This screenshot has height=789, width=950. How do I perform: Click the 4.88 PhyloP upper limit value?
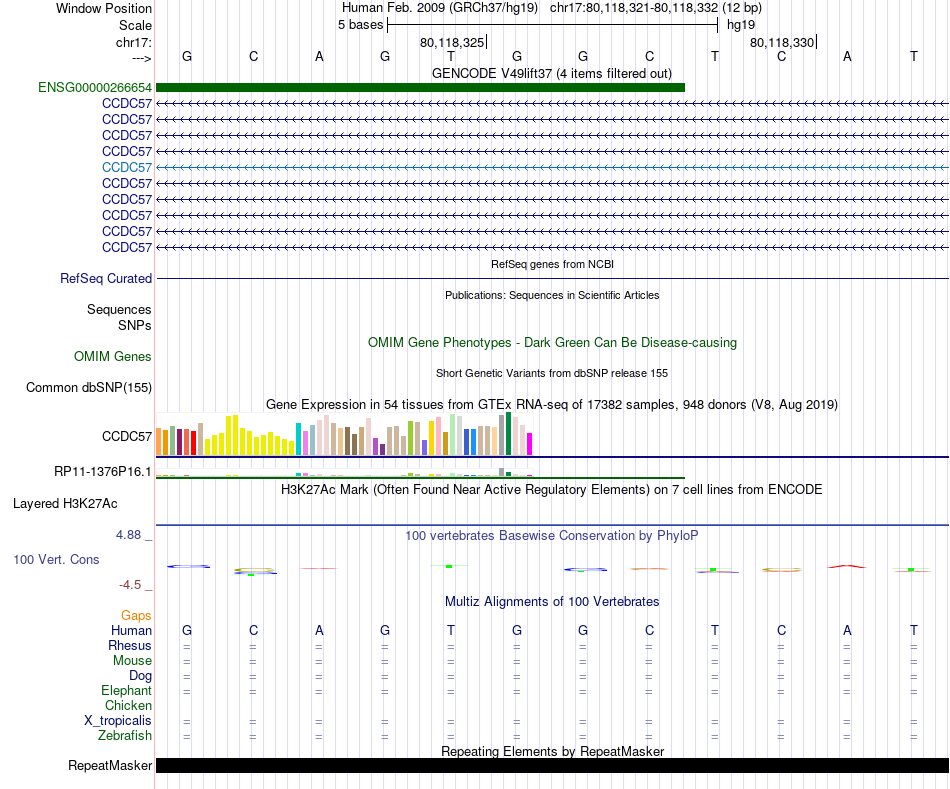click(128, 534)
